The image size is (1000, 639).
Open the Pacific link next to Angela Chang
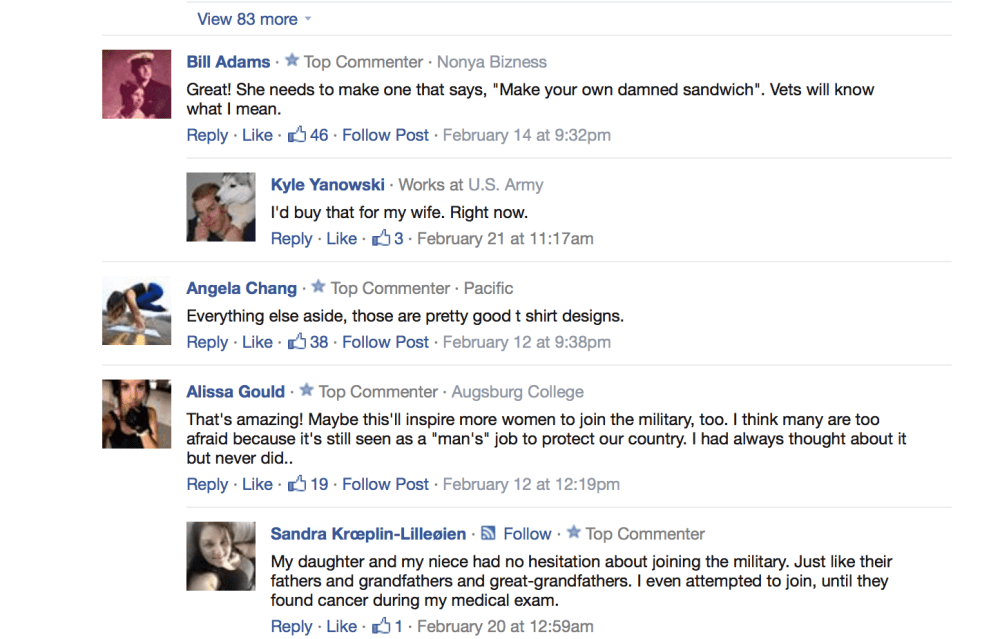click(488, 287)
